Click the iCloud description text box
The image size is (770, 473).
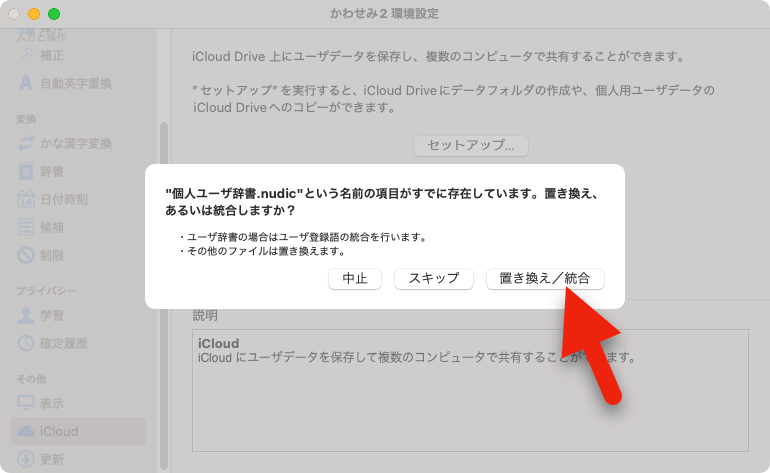tap(483, 380)
